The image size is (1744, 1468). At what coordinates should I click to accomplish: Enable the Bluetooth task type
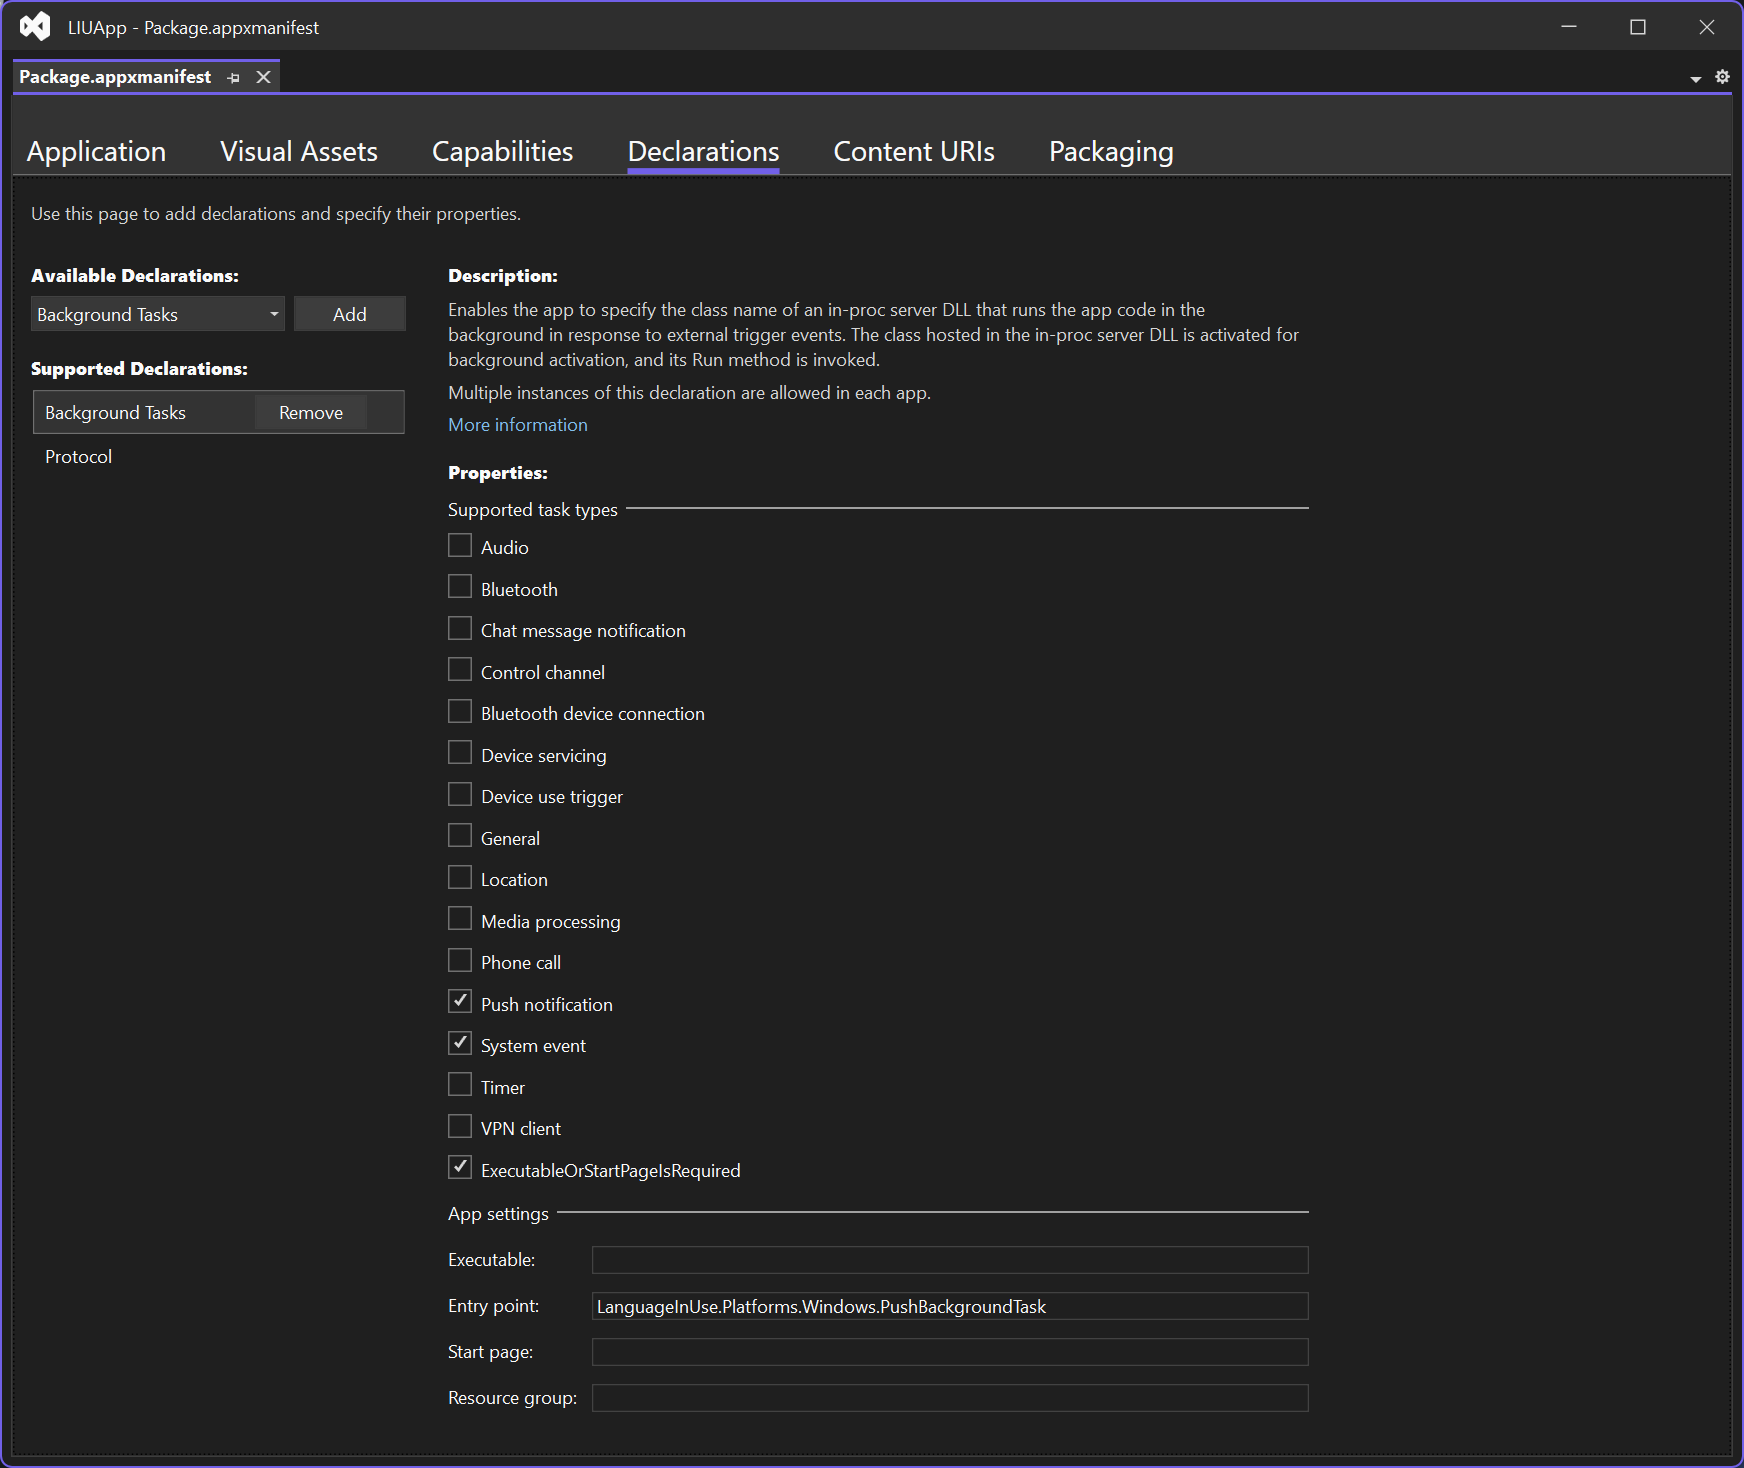460,587
